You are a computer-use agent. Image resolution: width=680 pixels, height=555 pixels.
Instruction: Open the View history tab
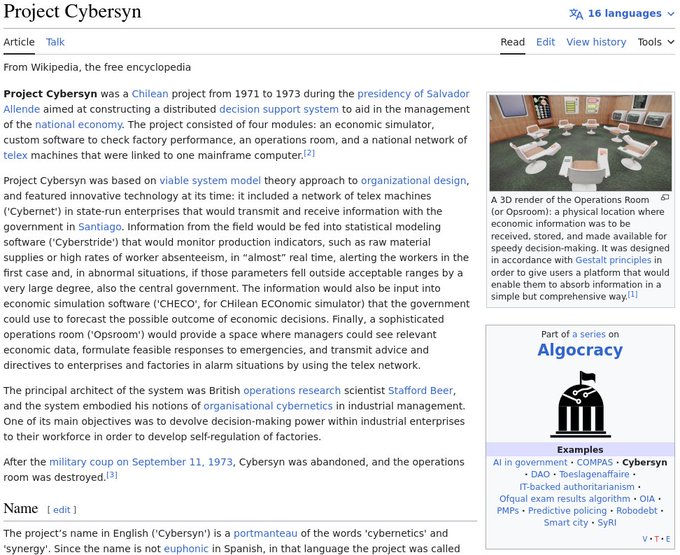(x=596, y=42)
